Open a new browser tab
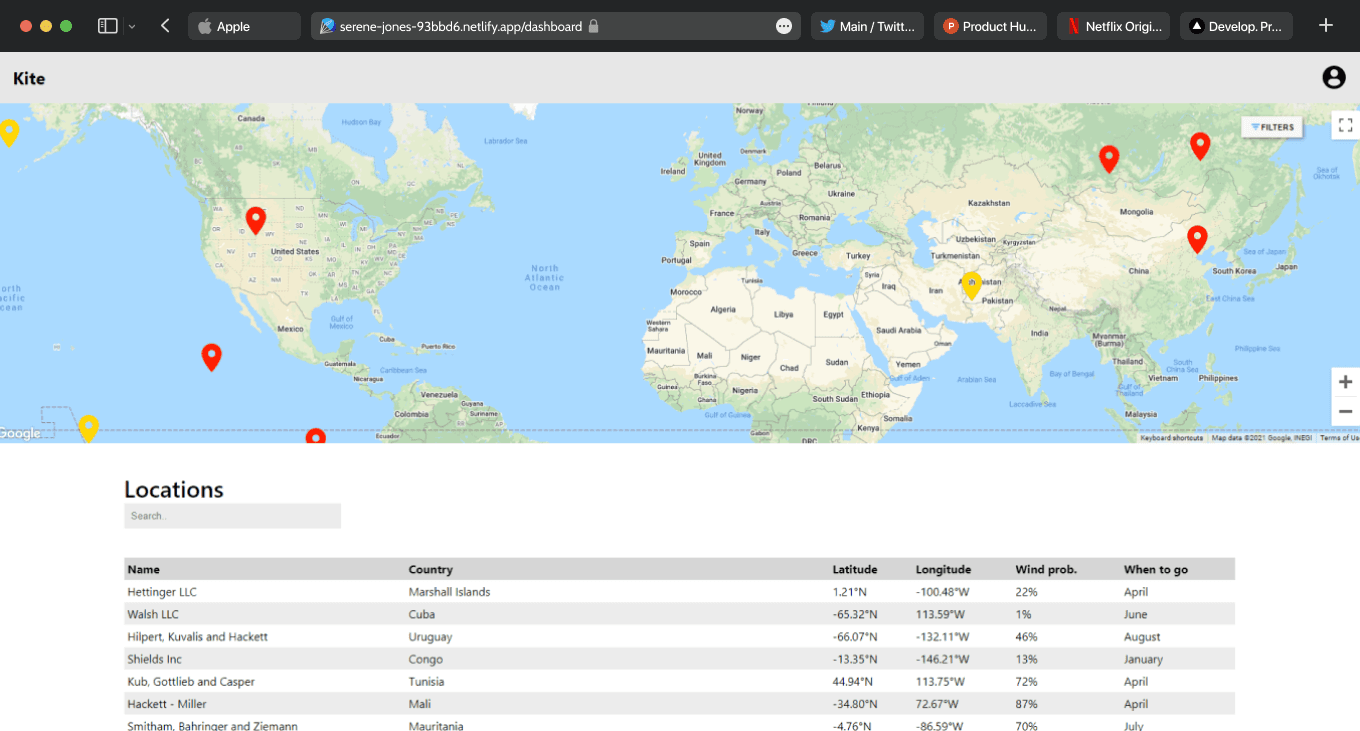The height and width of the screenshot is (731, 1360). point(1326,26)
